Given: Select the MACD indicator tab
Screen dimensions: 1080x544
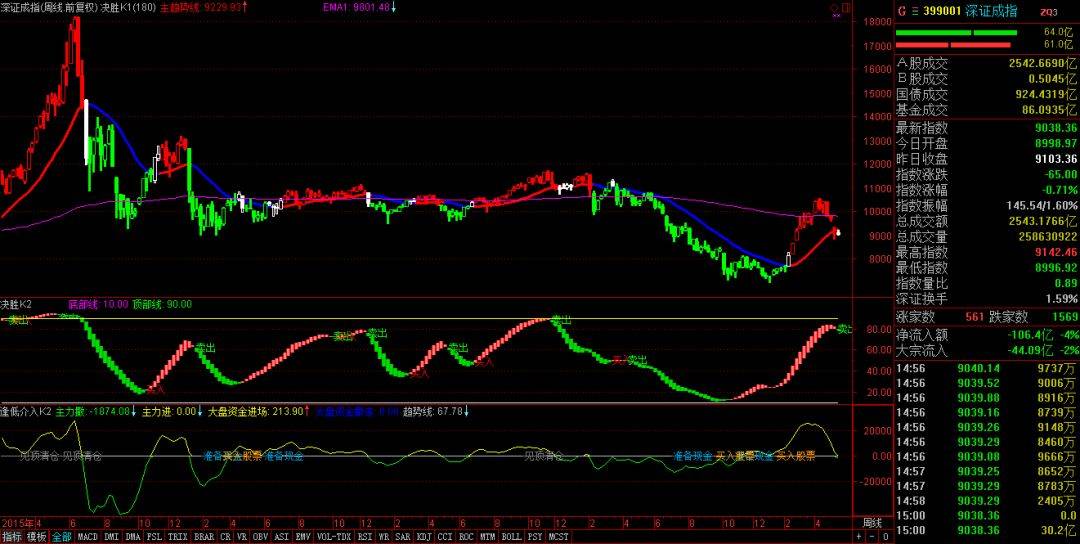Looking at the screenshot, I should click(87, 536).
